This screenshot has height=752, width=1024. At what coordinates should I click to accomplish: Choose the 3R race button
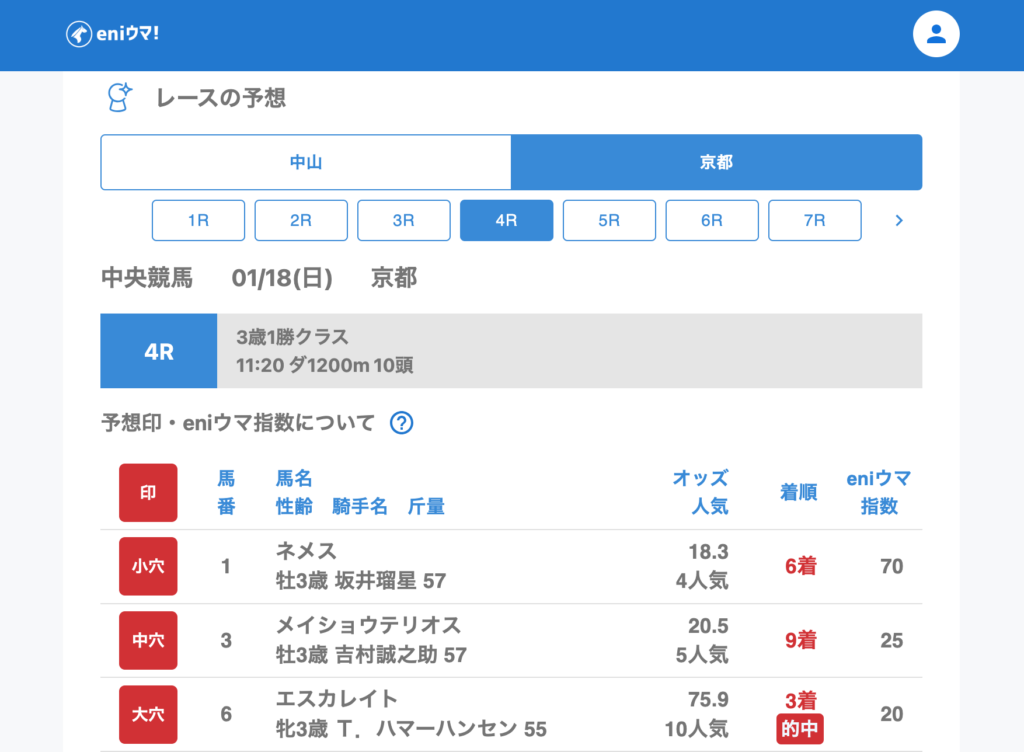404,221
